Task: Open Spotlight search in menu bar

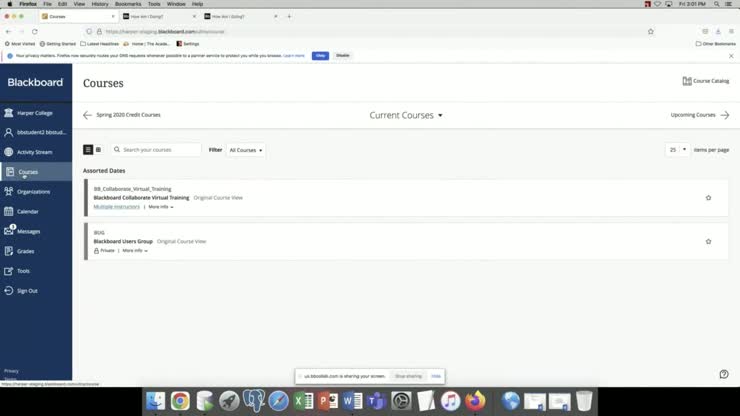Action: click(716, 4)
